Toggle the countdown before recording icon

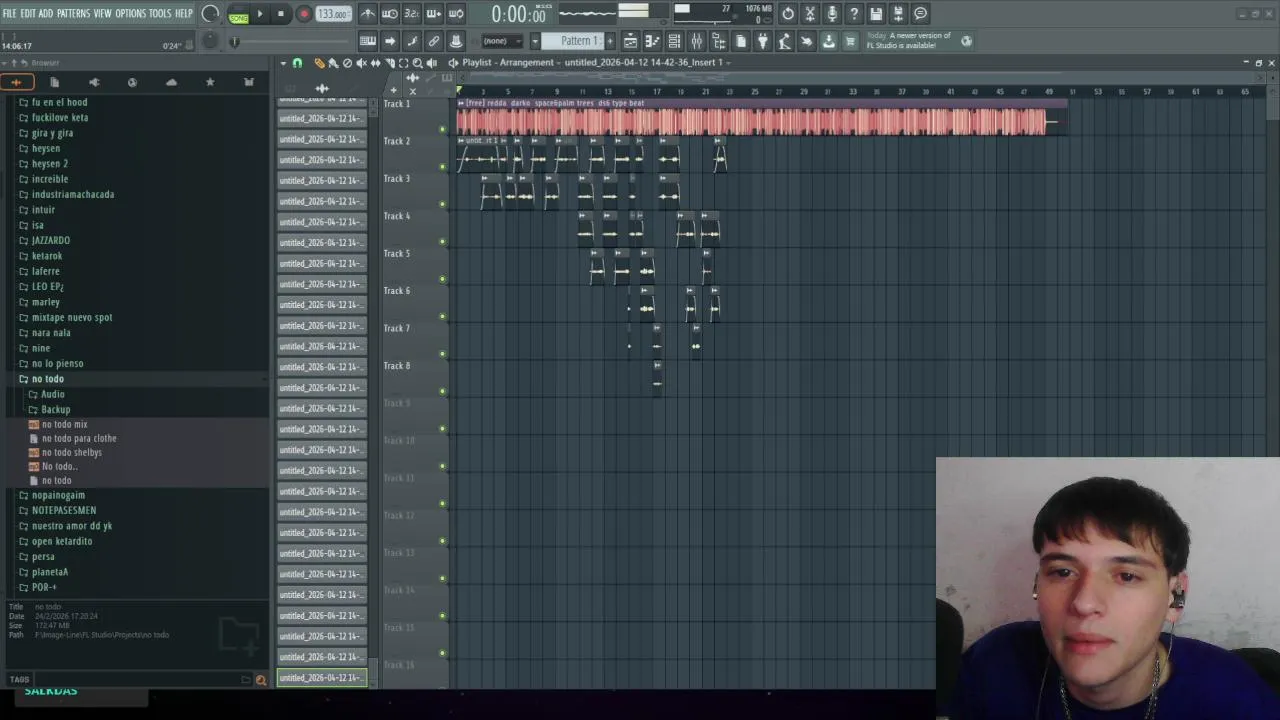411,14
